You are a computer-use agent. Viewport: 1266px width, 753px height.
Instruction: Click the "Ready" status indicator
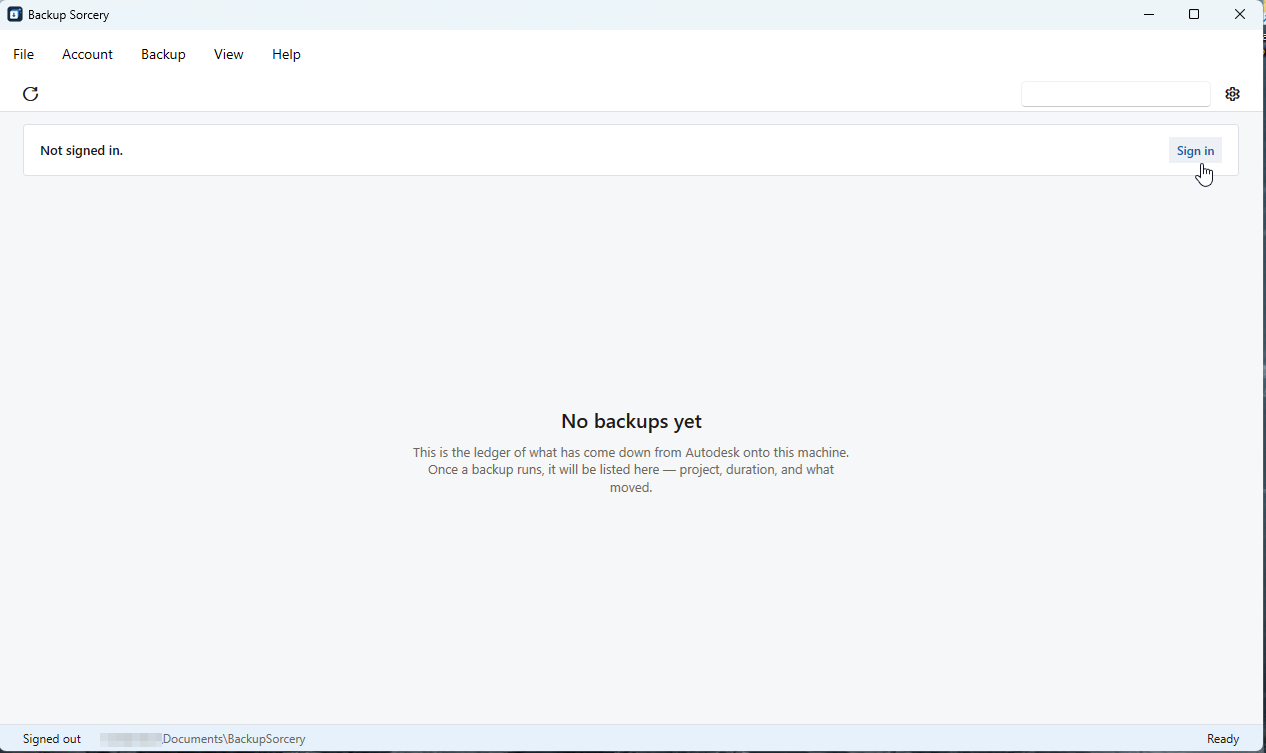point(1222,739)
